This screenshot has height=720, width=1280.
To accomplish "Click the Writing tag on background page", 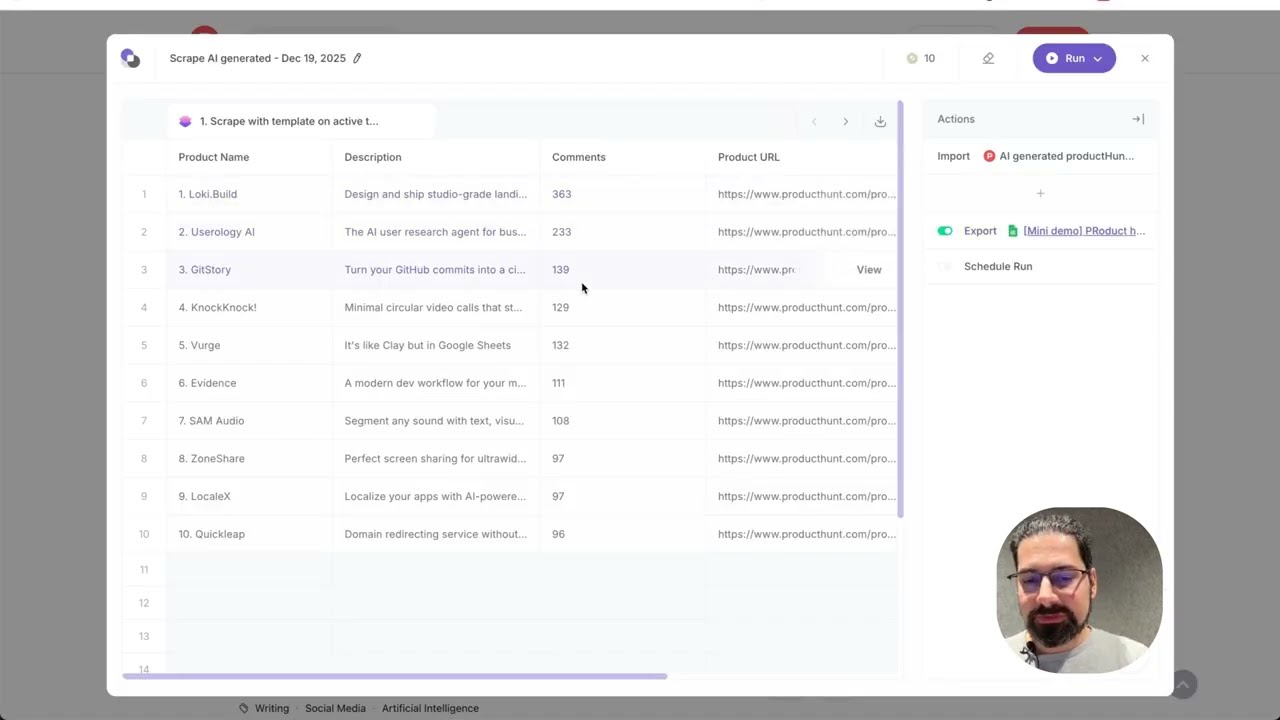I will (x=272, y=708).
